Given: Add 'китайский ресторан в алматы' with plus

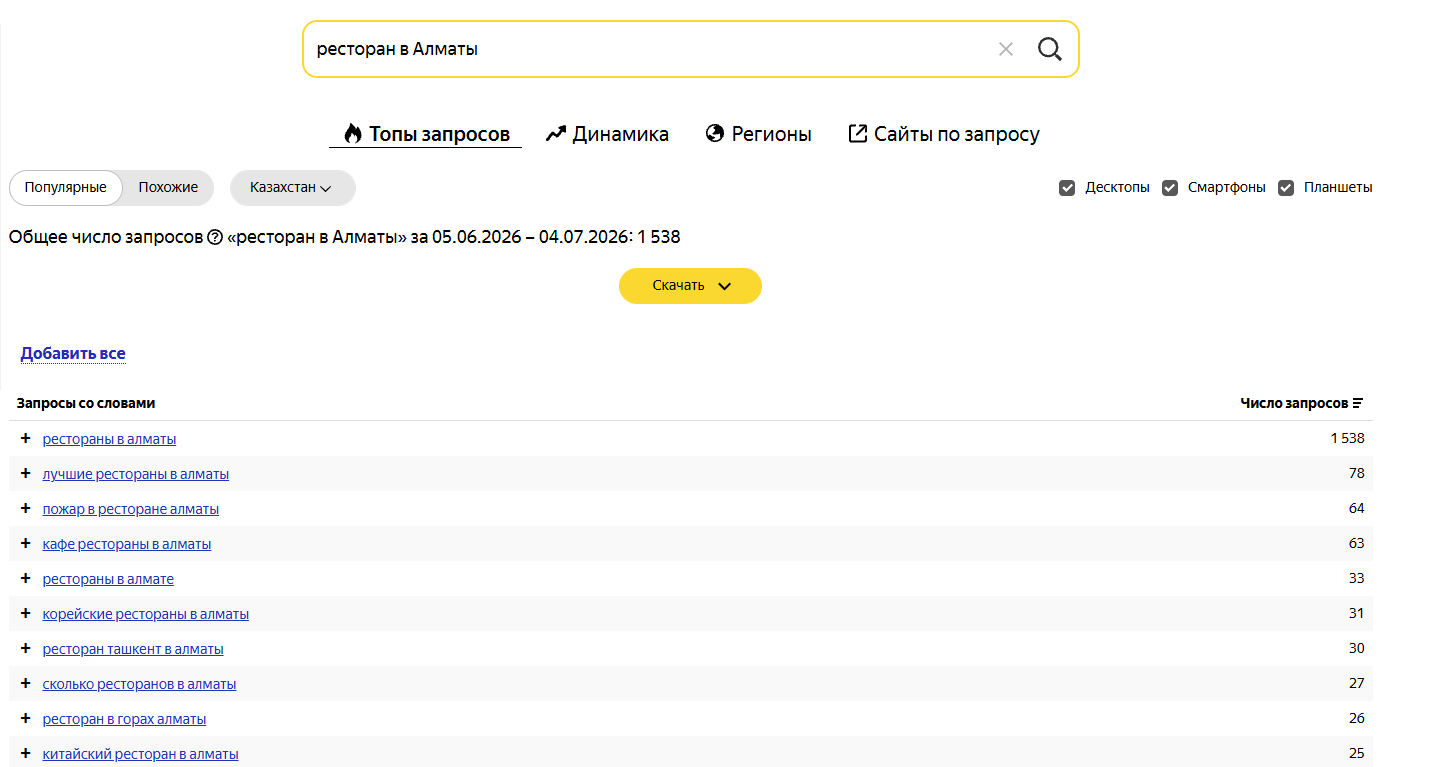Looking at the screenshot, I should click(x=26, y=753).
